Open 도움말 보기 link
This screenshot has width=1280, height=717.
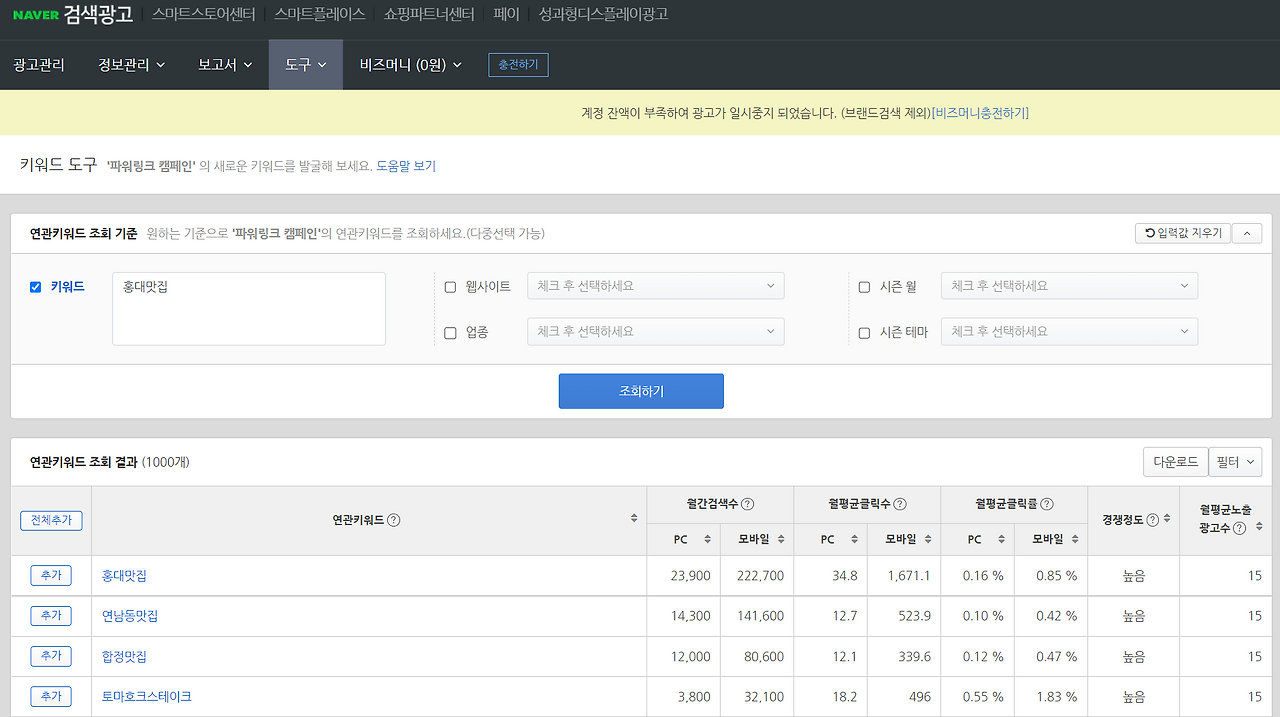point(406,166)
